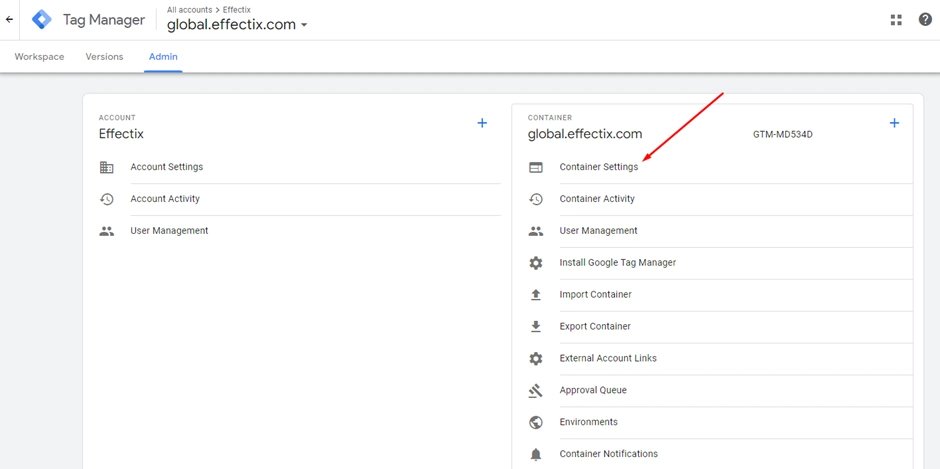Open the Approval Queue

pos(593,390)
